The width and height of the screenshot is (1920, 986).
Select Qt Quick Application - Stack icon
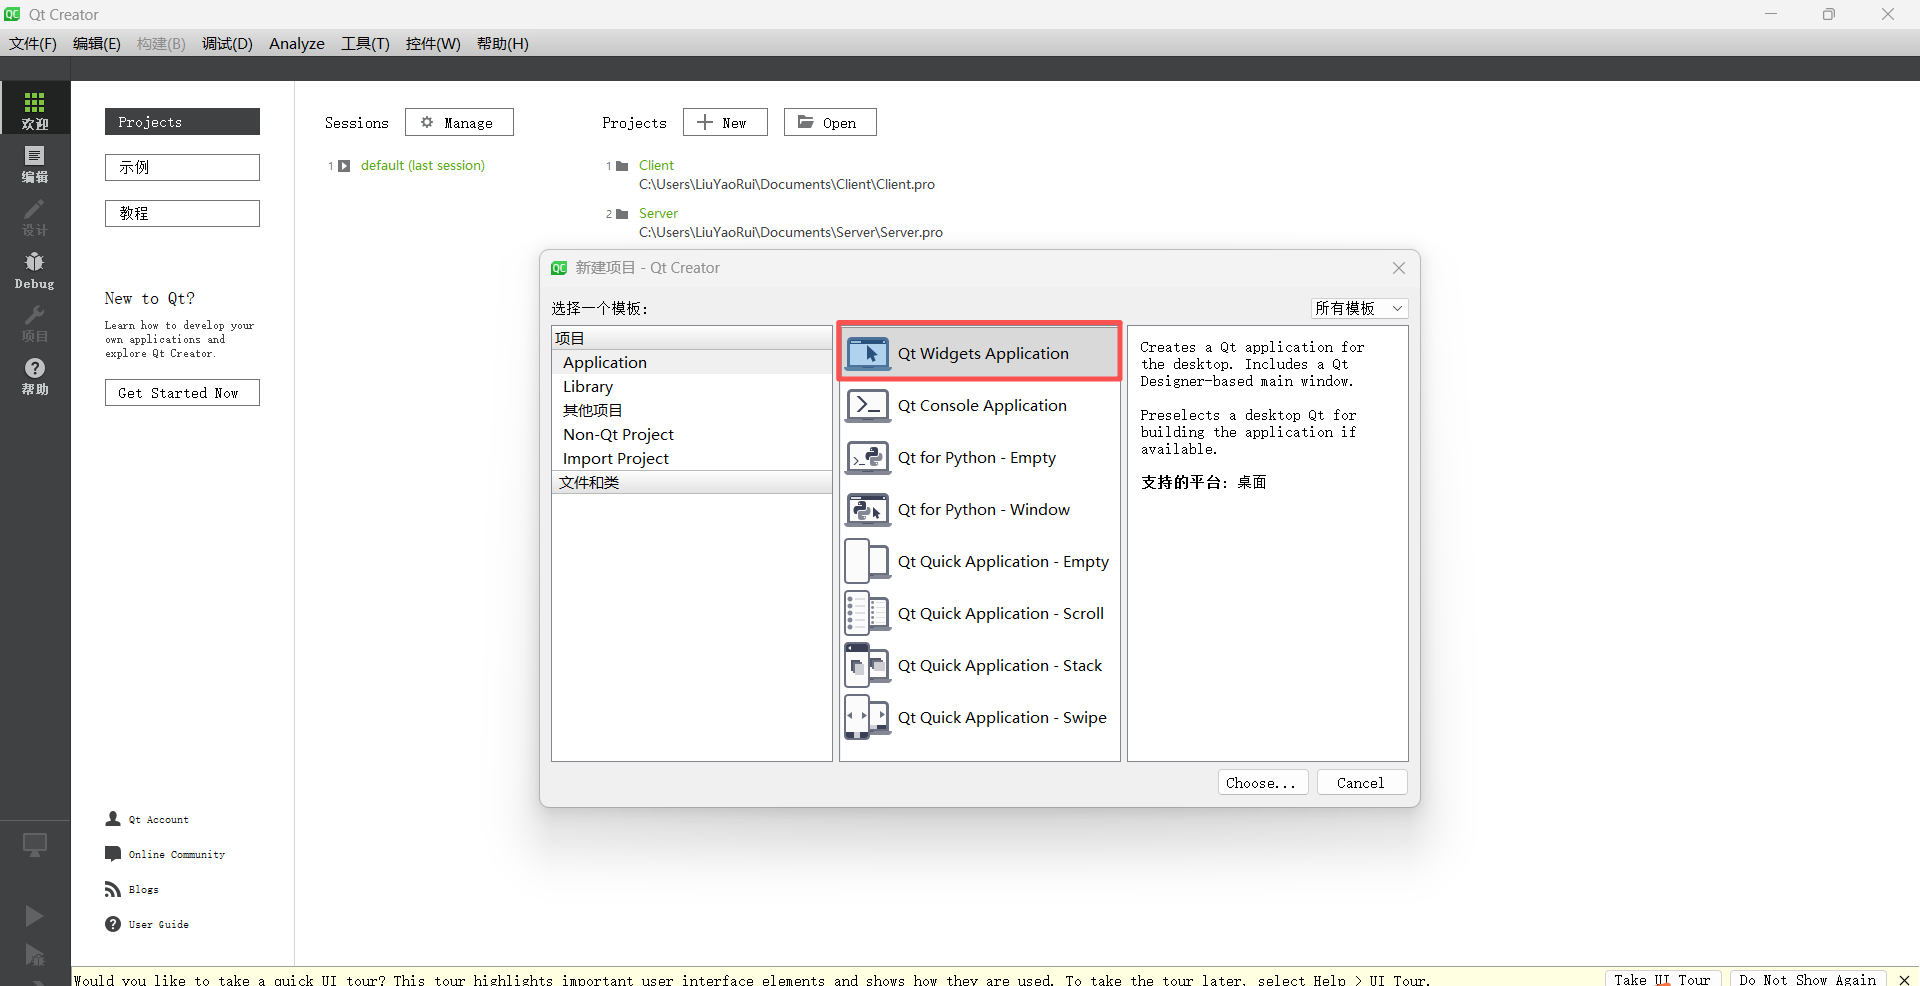pyautogui.click(x=867, y=665)
